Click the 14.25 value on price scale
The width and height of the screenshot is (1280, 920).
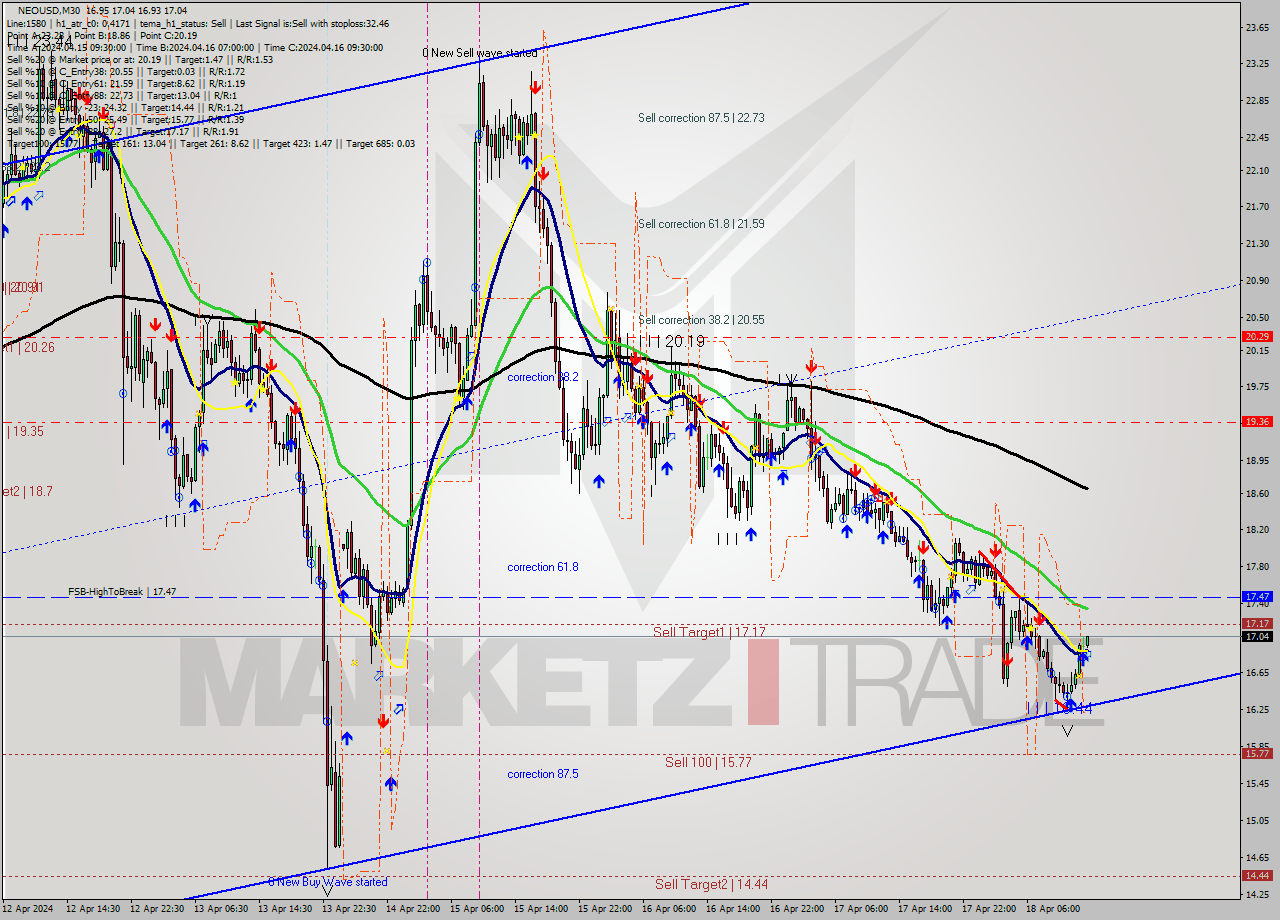click(1257, 894)
